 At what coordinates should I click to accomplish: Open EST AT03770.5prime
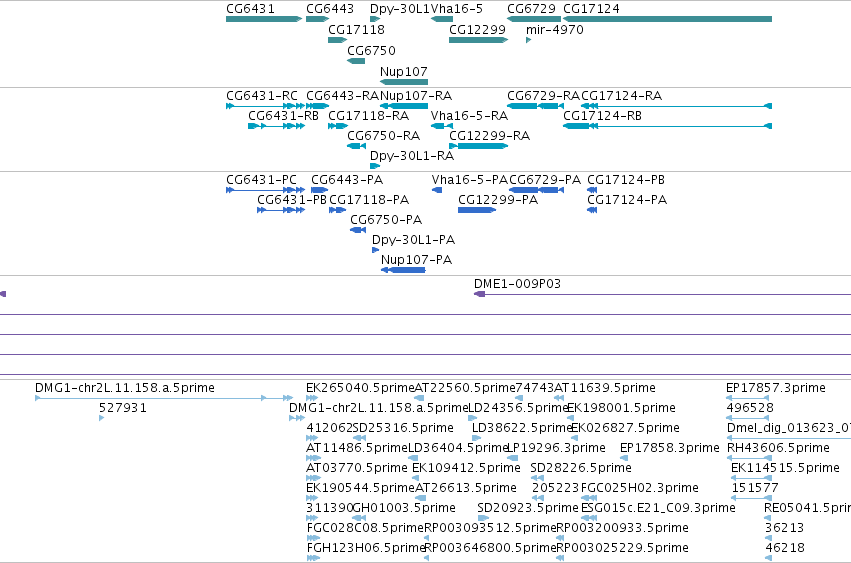(357, 469)
